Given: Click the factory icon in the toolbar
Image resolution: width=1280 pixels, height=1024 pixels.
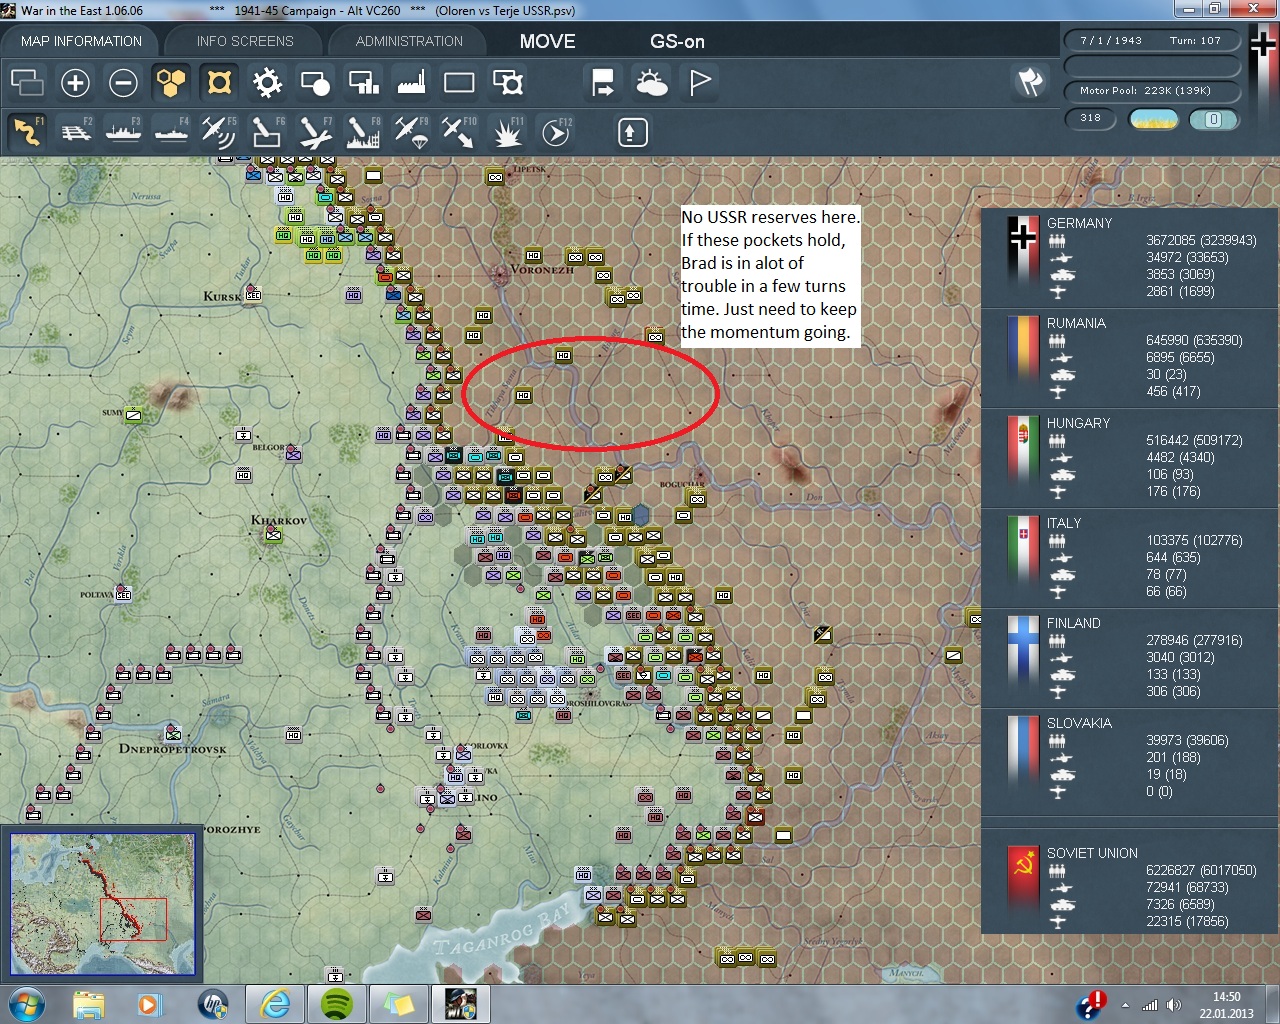Looking at the screenshot, I should click(411, 83).
